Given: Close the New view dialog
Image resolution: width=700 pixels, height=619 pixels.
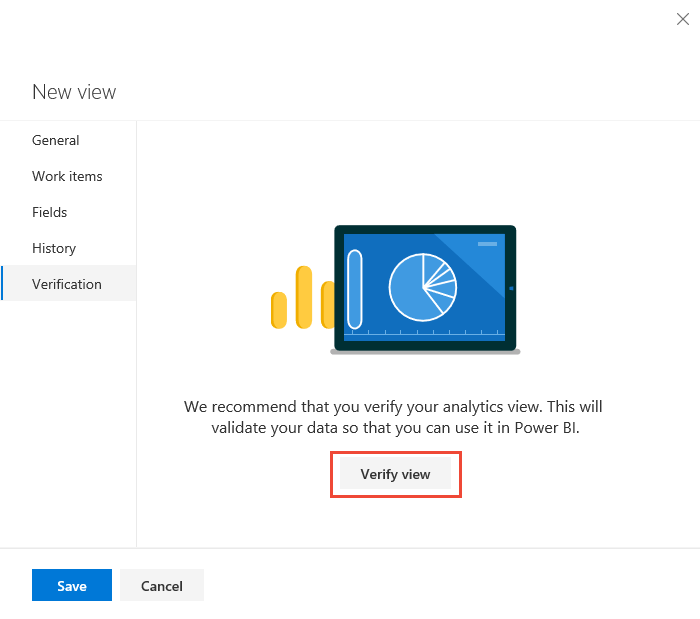Looking at the screenshot, I should point(683,19).
